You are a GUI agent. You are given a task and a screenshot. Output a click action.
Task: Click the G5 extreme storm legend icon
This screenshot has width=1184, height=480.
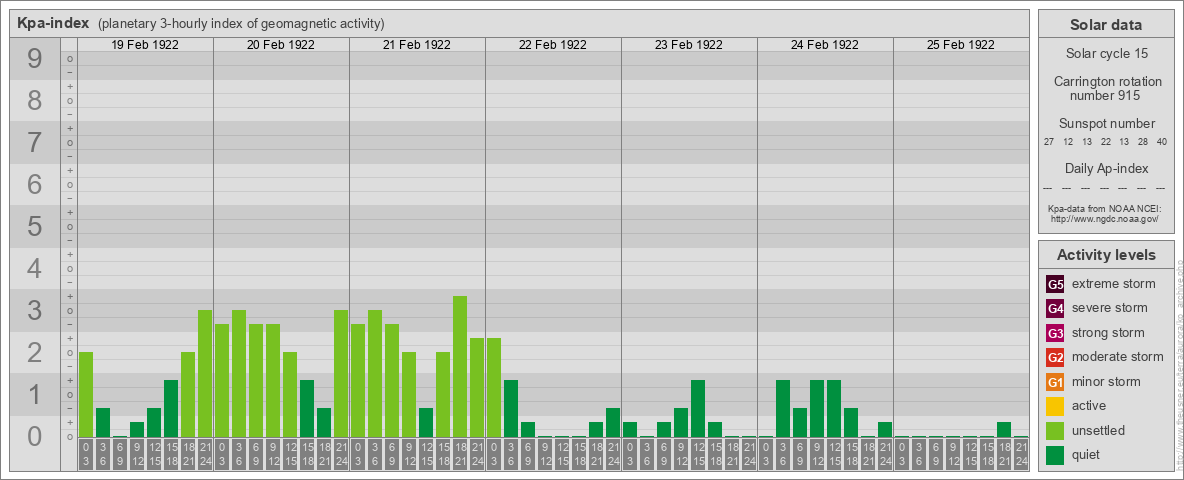tap(1055, 284)
